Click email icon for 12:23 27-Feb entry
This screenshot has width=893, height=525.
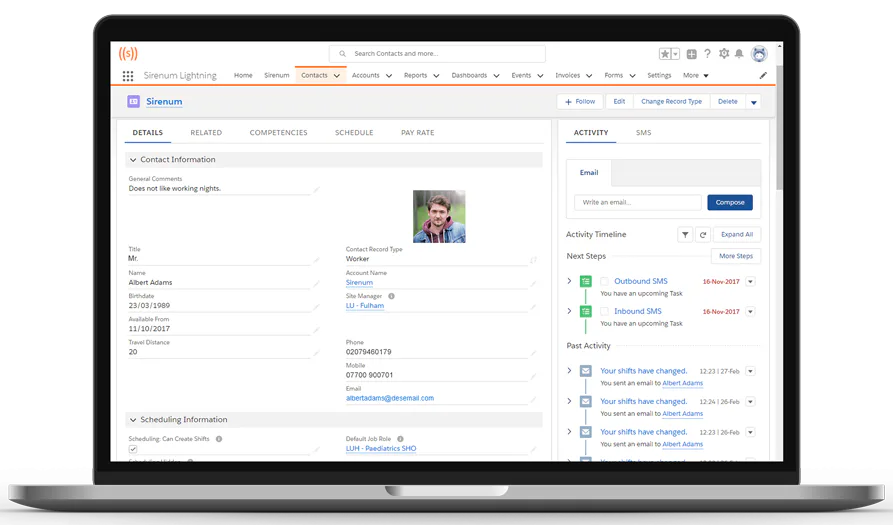point(585,371)
